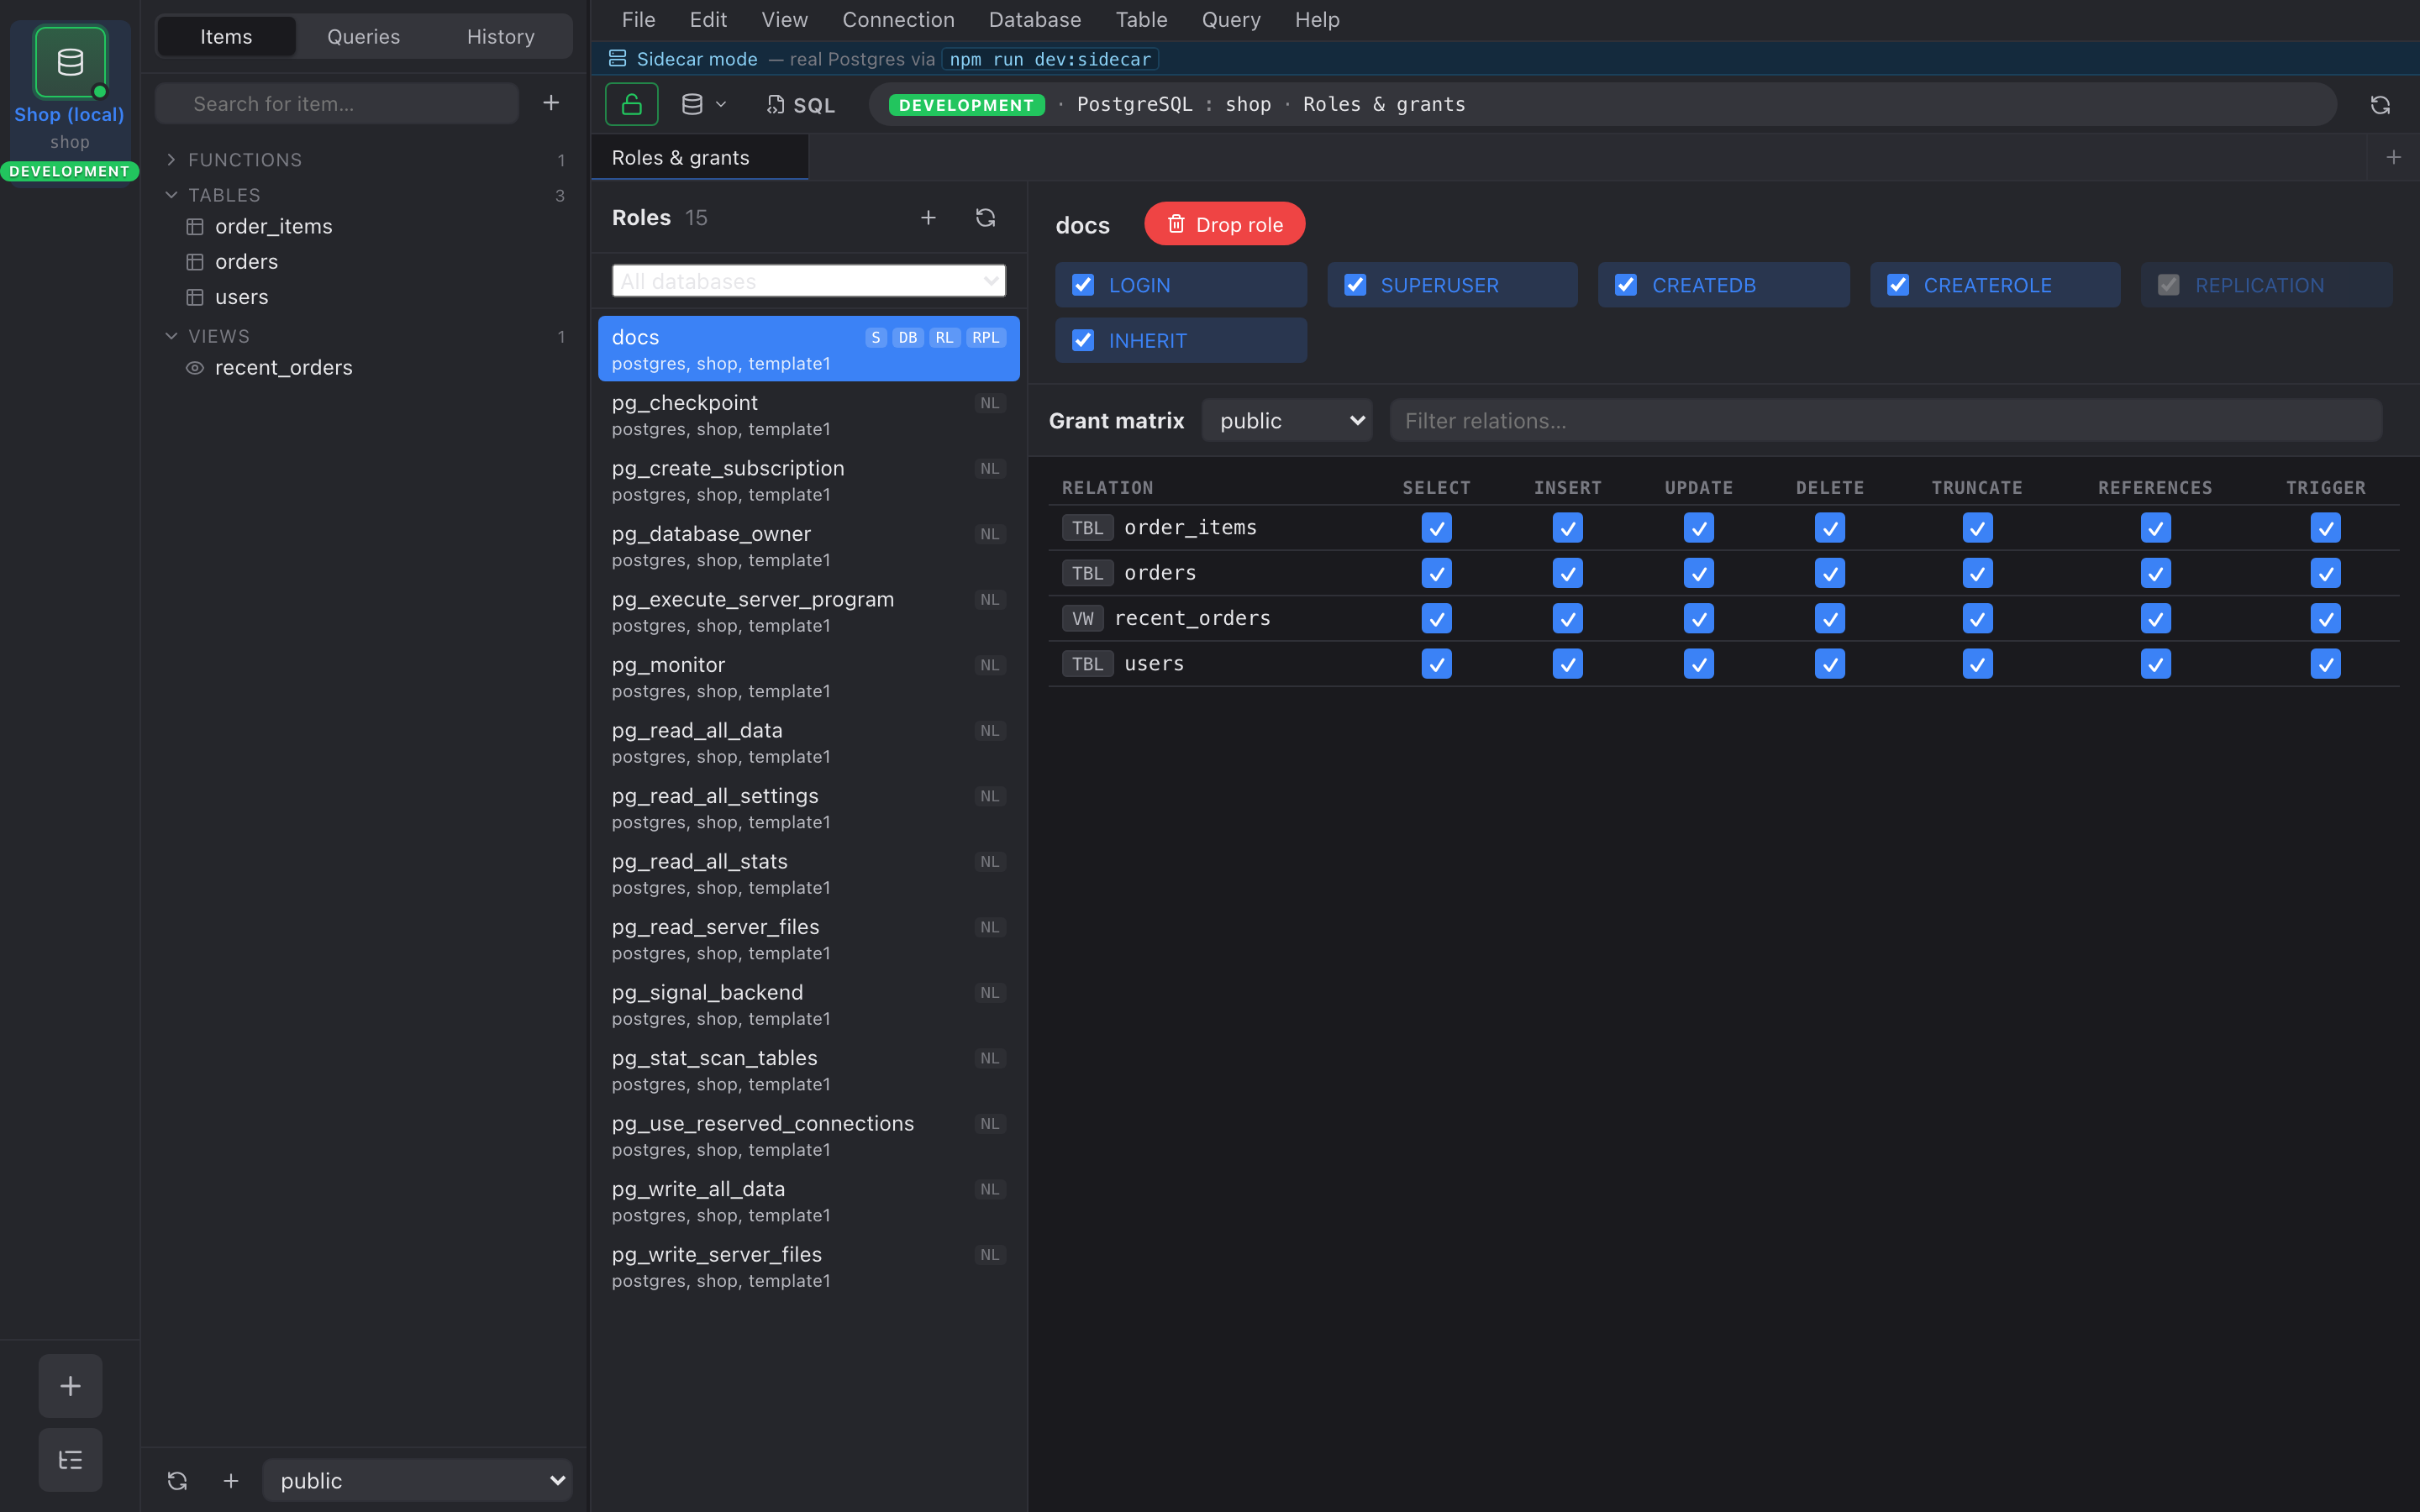Open the SQL editor button
The width and height of the screenshot is (2420, 1512).
click(x=801, y=105)
